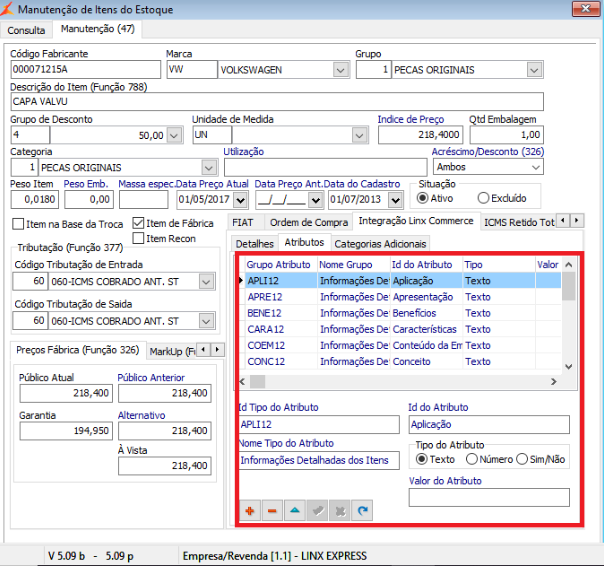
Task: Check Item na Base da Troca
Action: click(18, 224)
